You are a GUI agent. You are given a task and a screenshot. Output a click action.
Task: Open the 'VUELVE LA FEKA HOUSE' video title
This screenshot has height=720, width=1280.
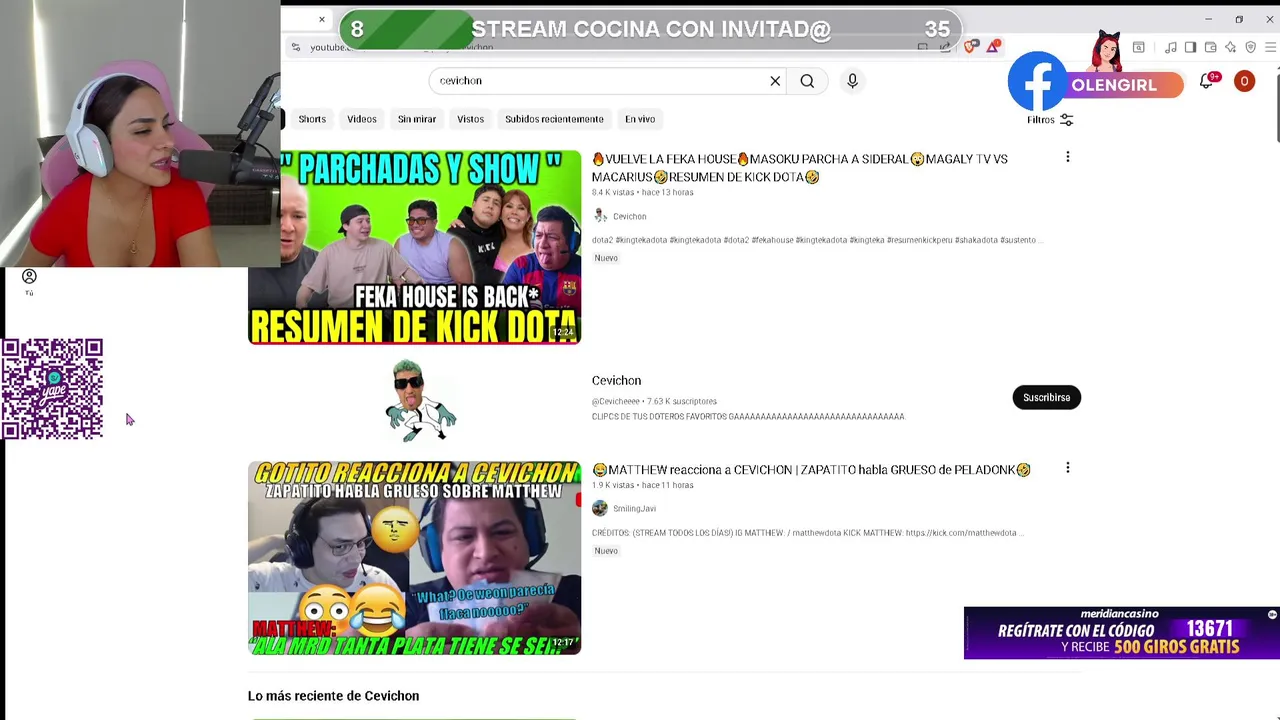click(800, 168)
